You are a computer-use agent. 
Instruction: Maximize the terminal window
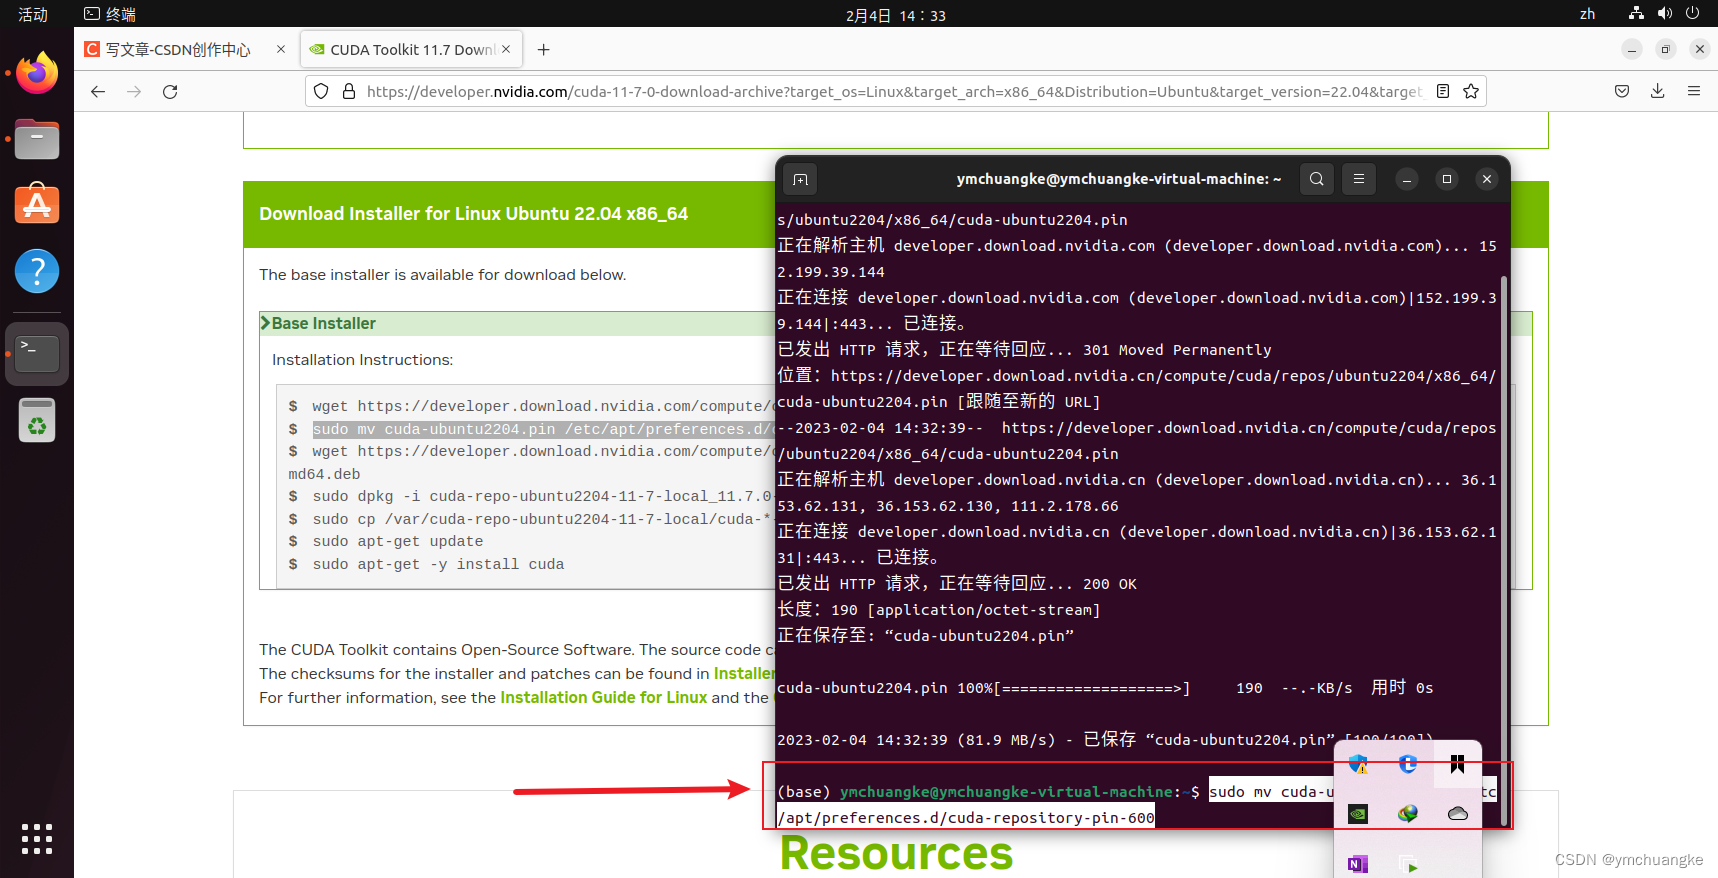tap(1447, 179)
